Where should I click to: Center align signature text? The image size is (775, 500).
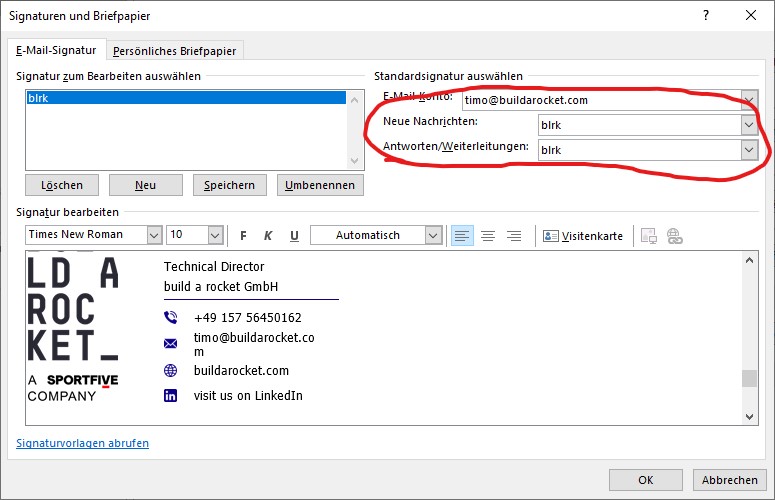tap(488, 236)
